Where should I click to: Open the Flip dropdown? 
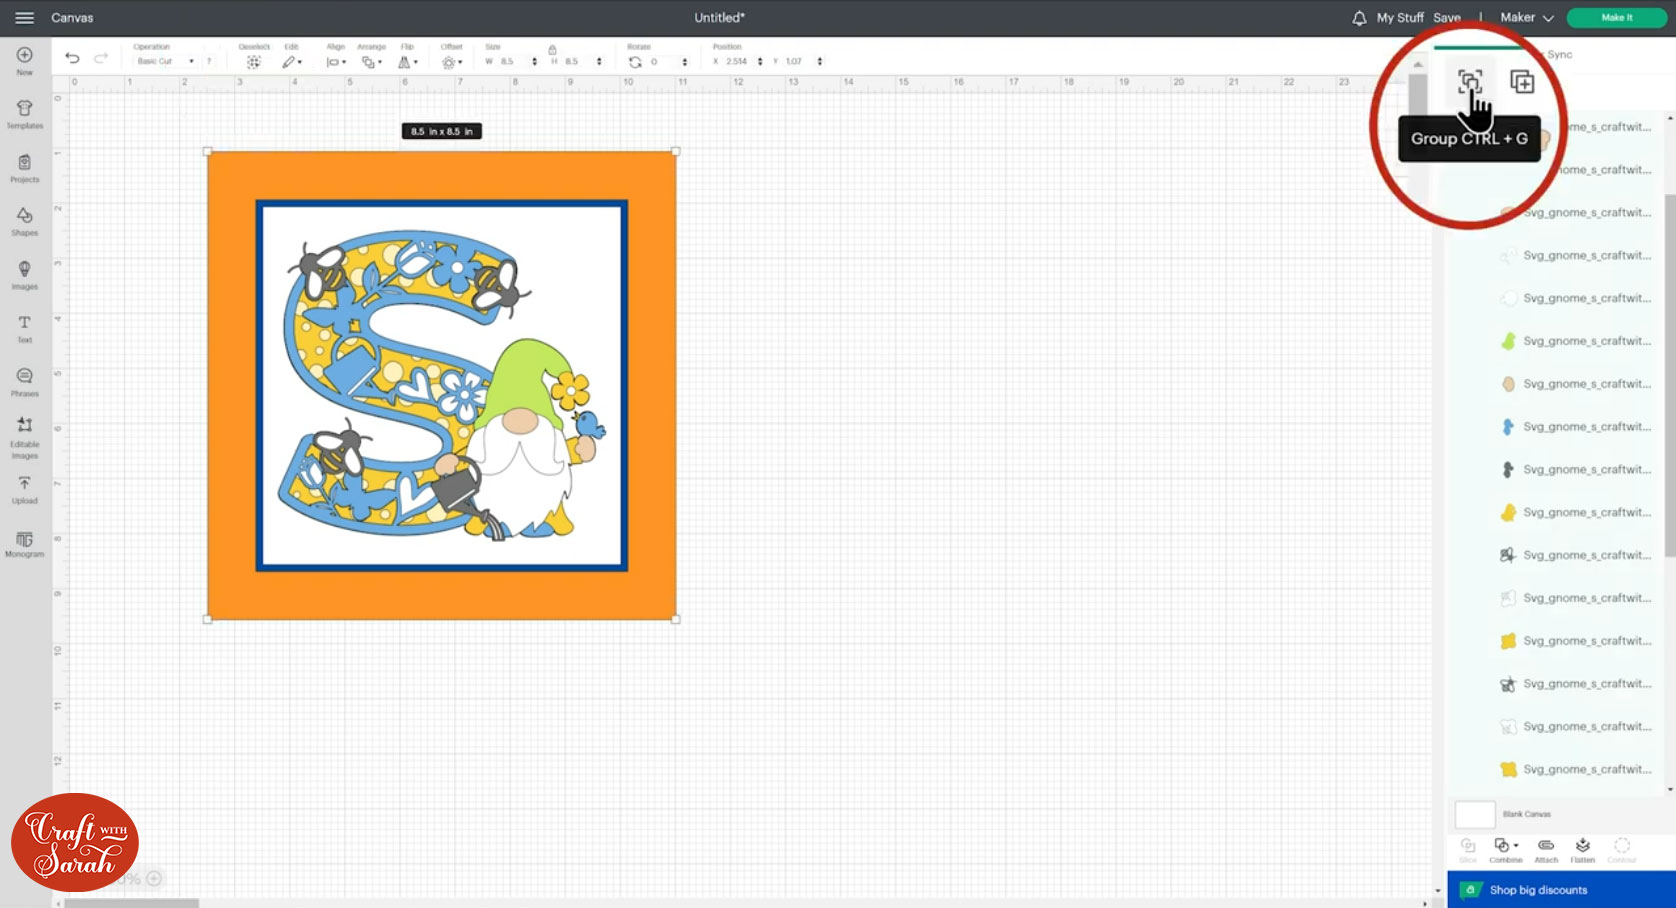point(408,62)
